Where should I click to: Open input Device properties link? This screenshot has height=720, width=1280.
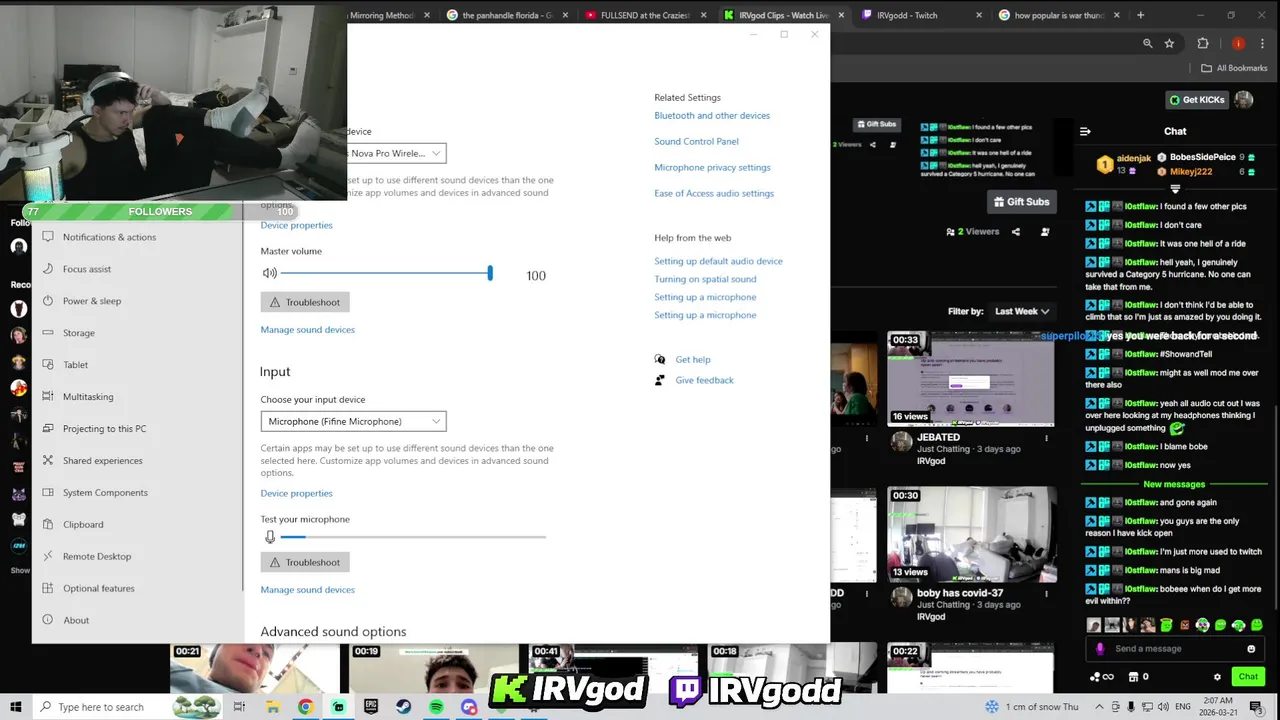[x=296, y=493]
